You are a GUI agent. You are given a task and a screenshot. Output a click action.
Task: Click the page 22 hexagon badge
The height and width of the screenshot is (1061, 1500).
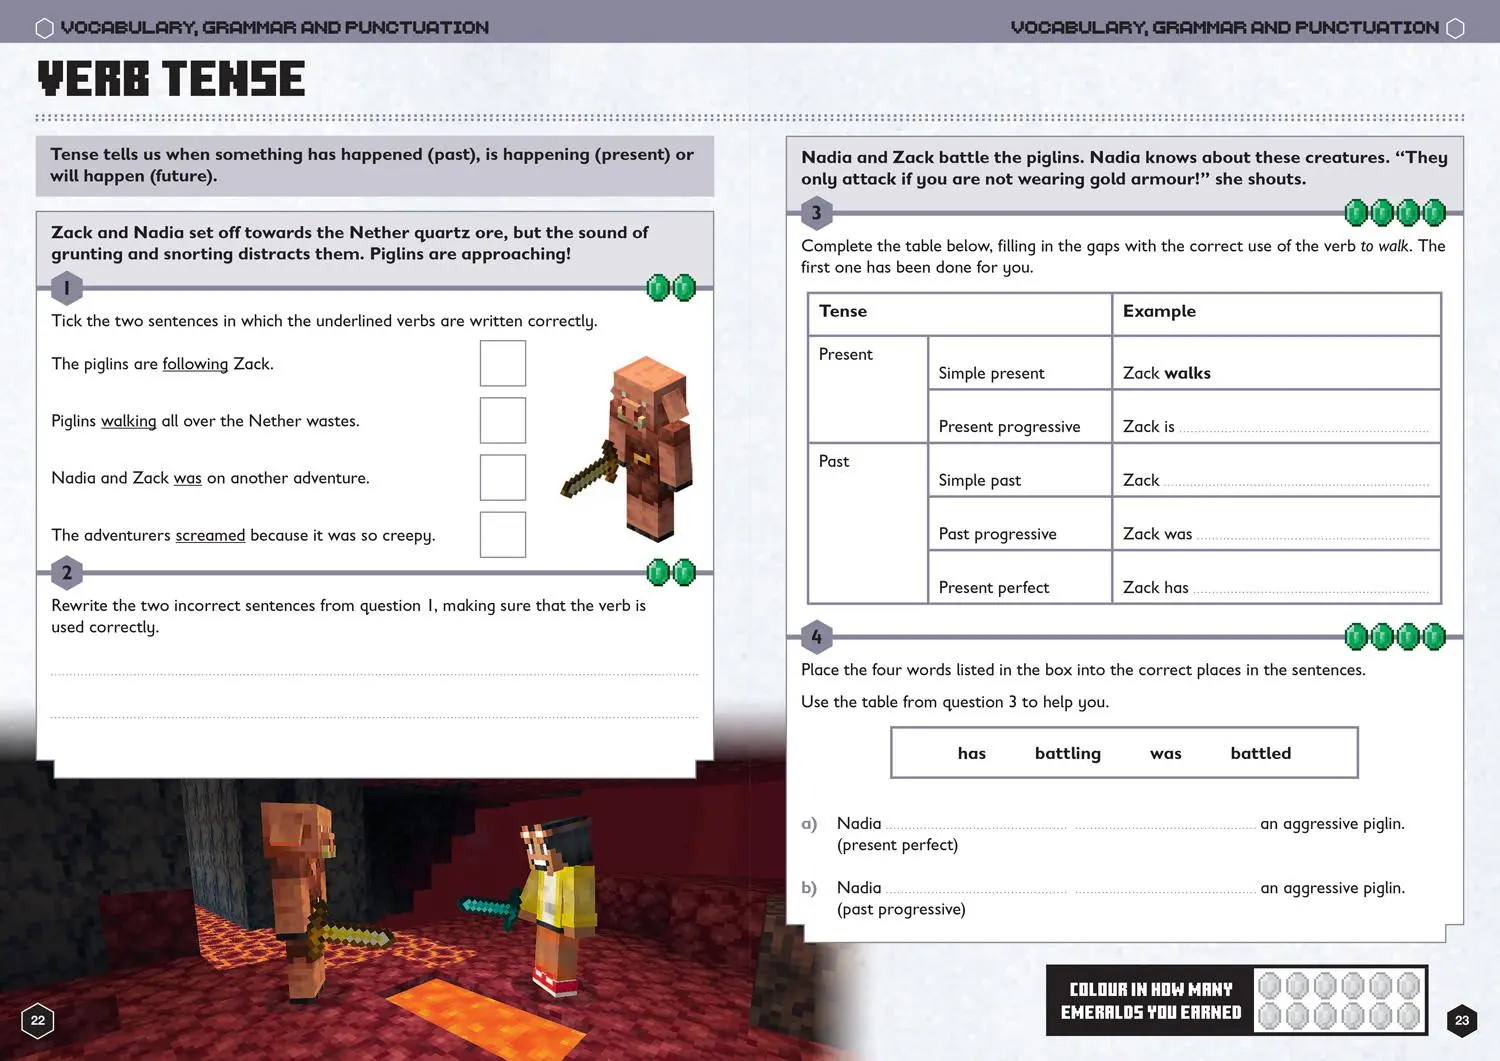(38, 1020)
